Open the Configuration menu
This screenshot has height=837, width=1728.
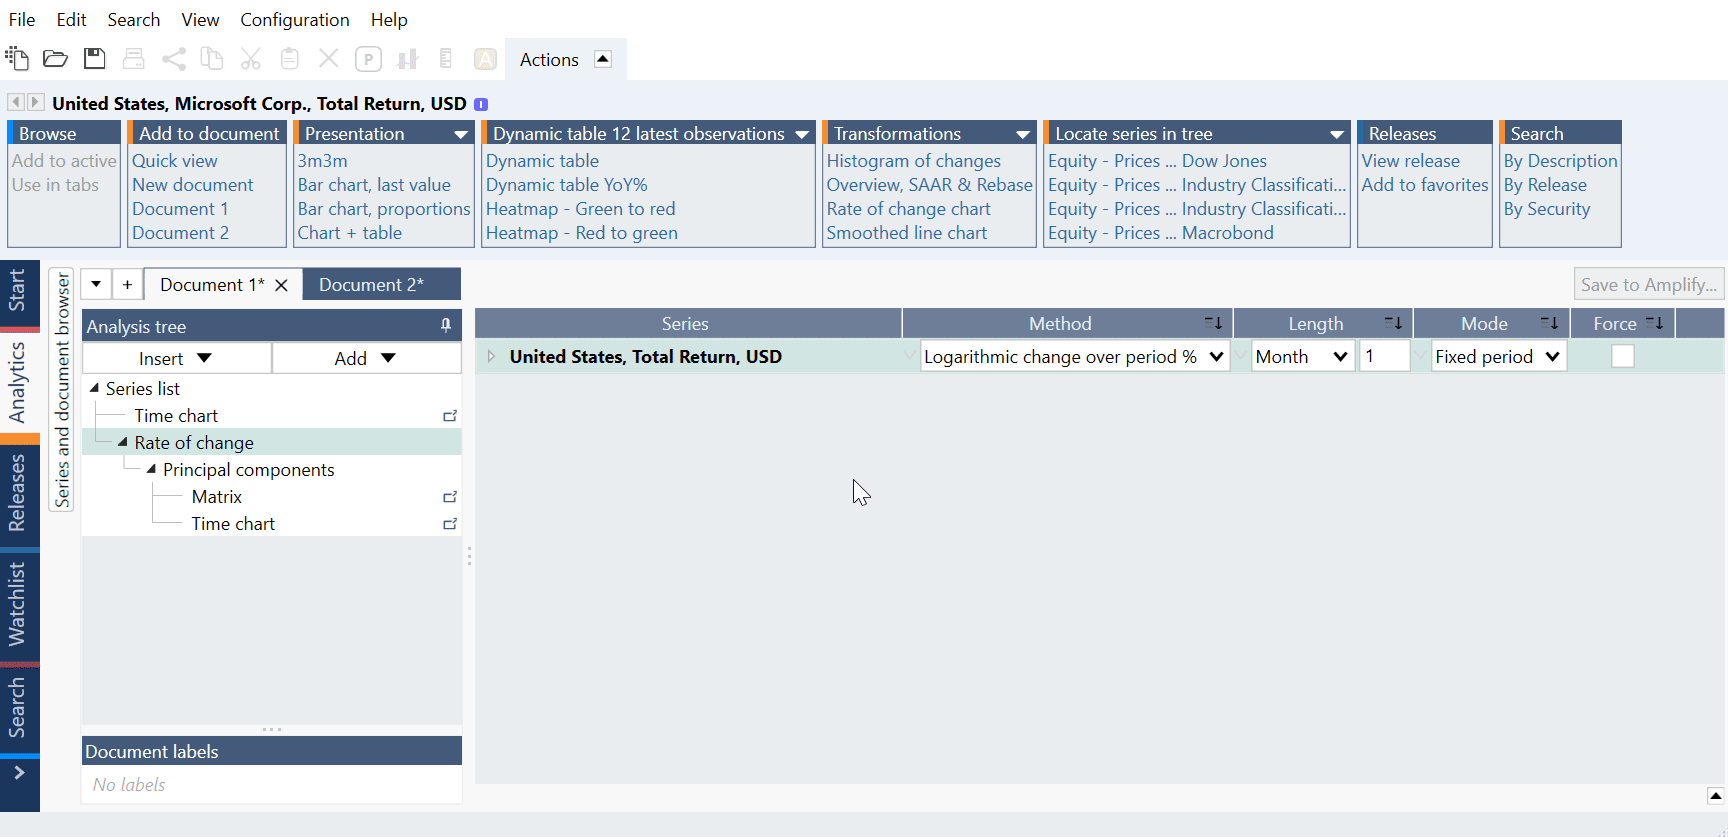point(294,20)
